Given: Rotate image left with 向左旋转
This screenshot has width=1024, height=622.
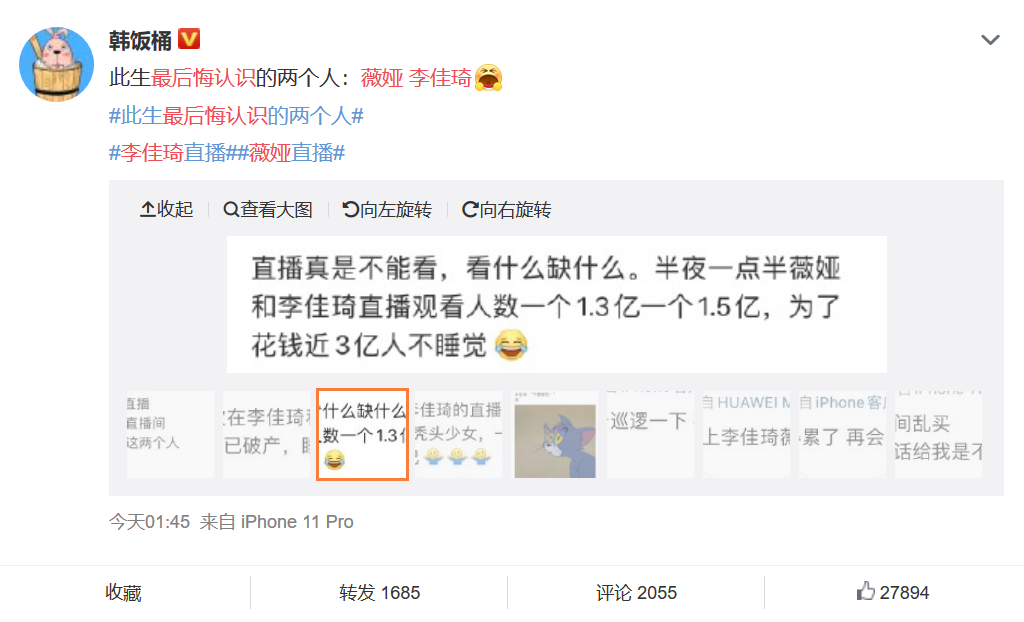Looking at the screenshot, I should (387, 210).
